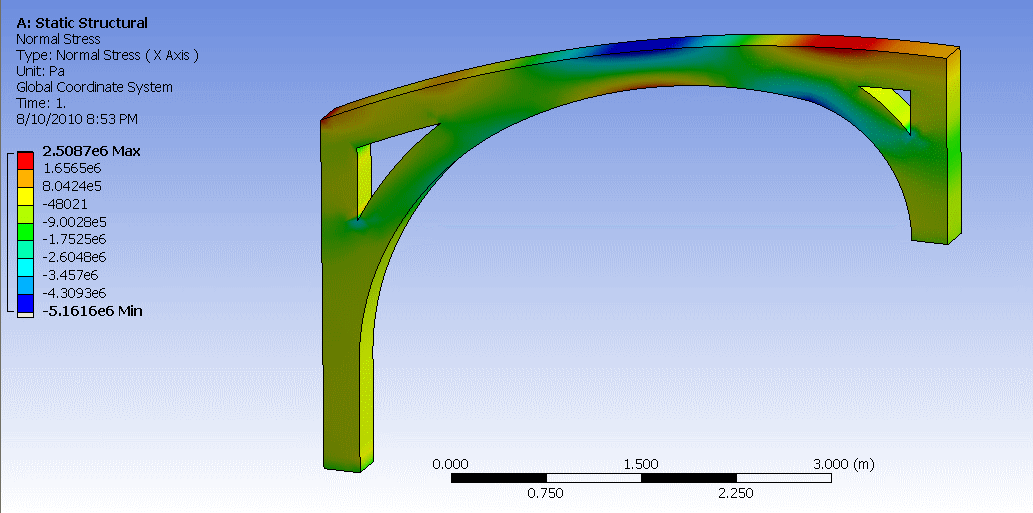
Task: Click the -48021 legend value
Action: [x=65, y=204]
